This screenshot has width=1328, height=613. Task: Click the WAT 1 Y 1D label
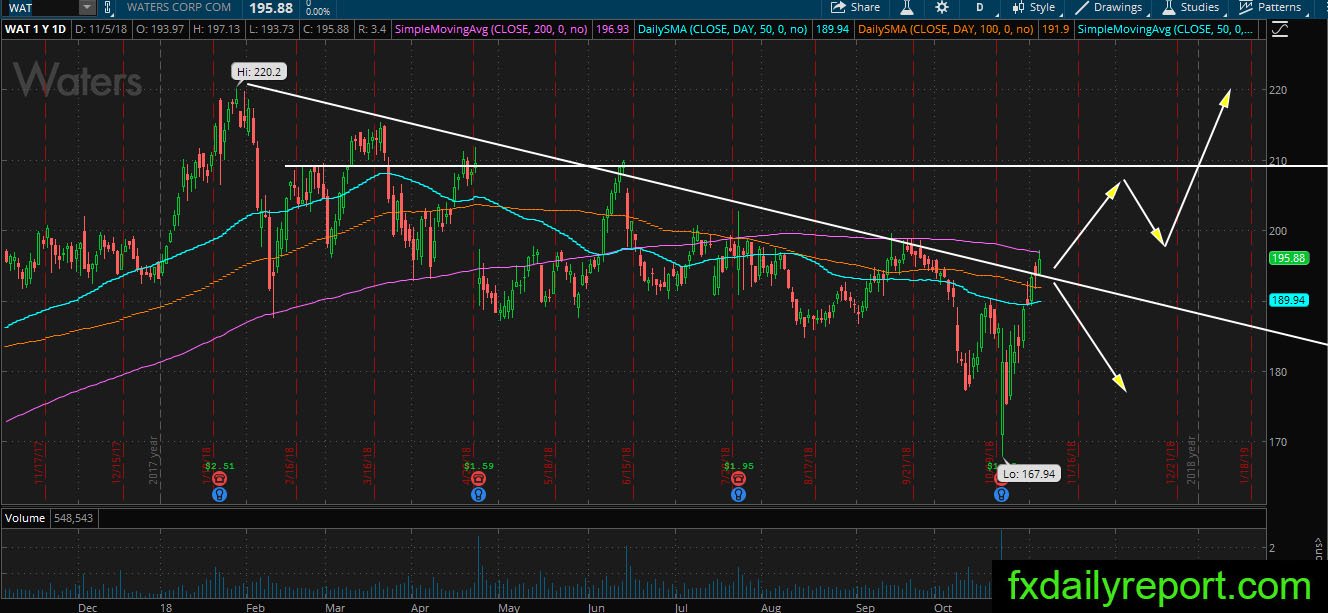(33, 30)
